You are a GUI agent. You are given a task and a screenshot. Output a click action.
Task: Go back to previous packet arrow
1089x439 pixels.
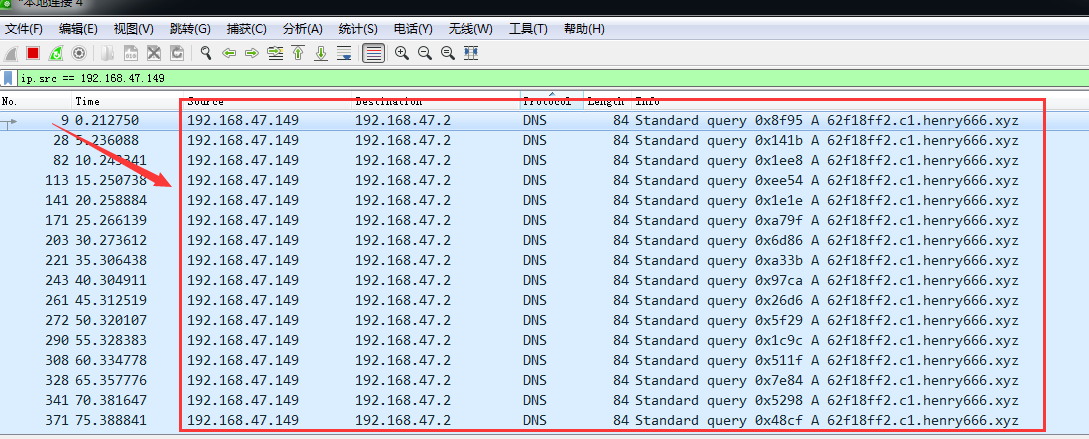[x=229, y=53]
